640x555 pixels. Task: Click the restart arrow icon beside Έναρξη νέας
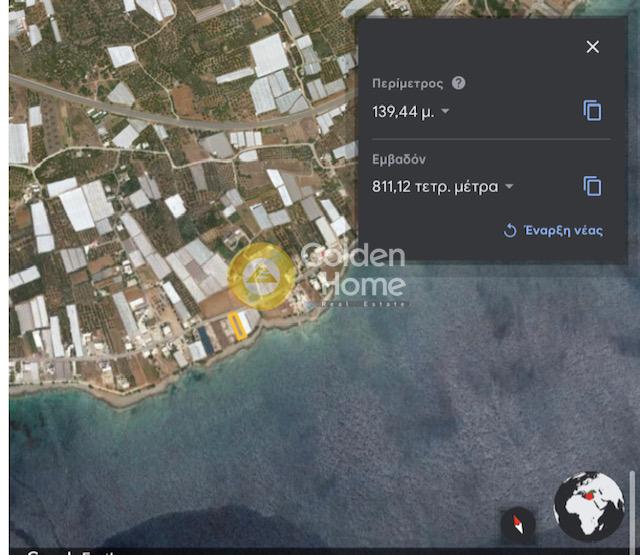click(x=510, y=231)
